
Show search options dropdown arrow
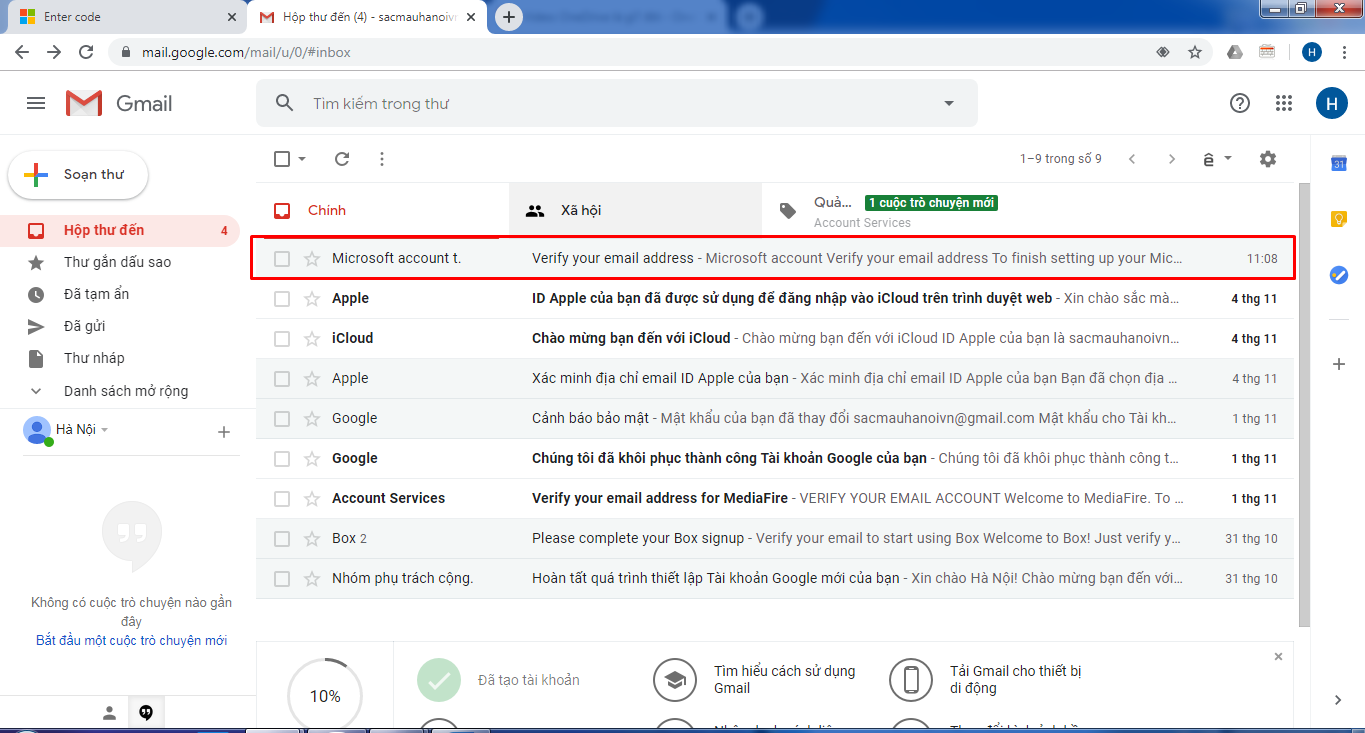(x=949, y=103)
